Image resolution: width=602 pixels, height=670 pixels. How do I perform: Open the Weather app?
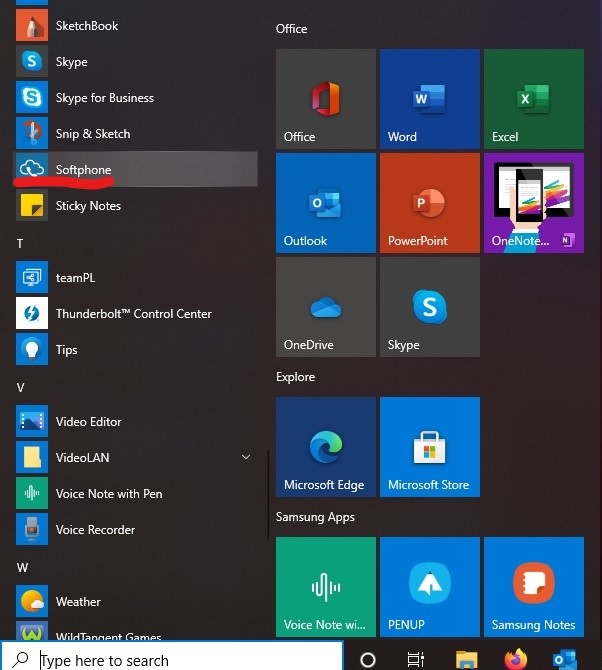click(136, 601)
